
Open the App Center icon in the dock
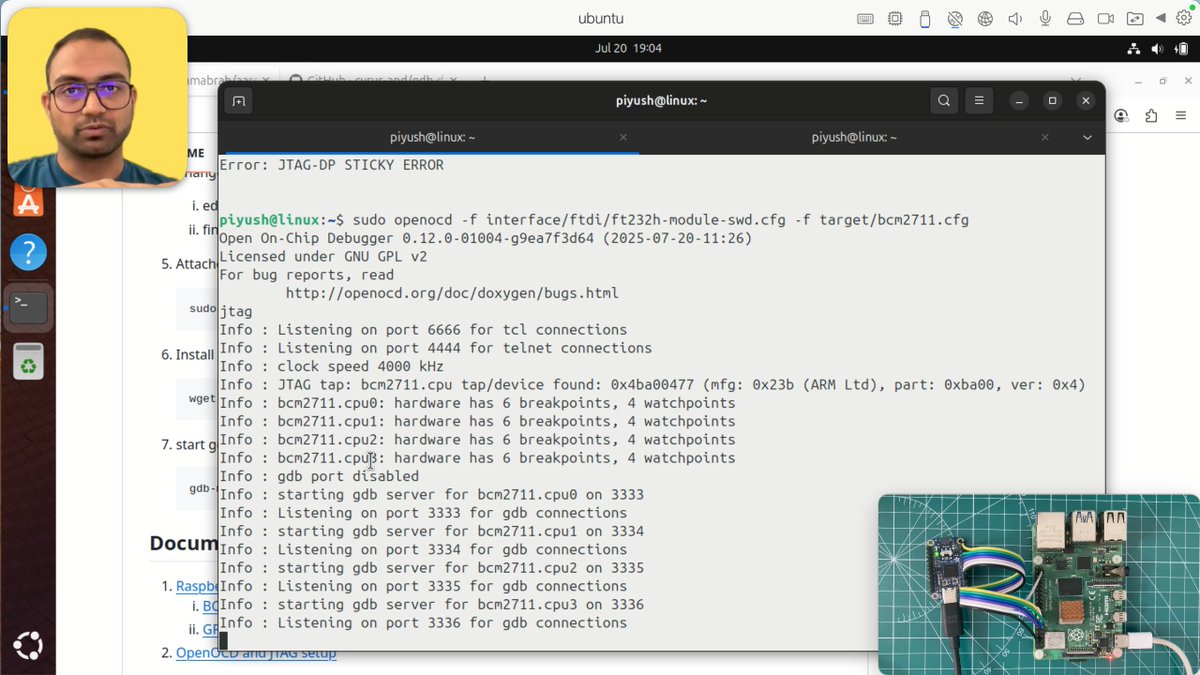[28, 203]
